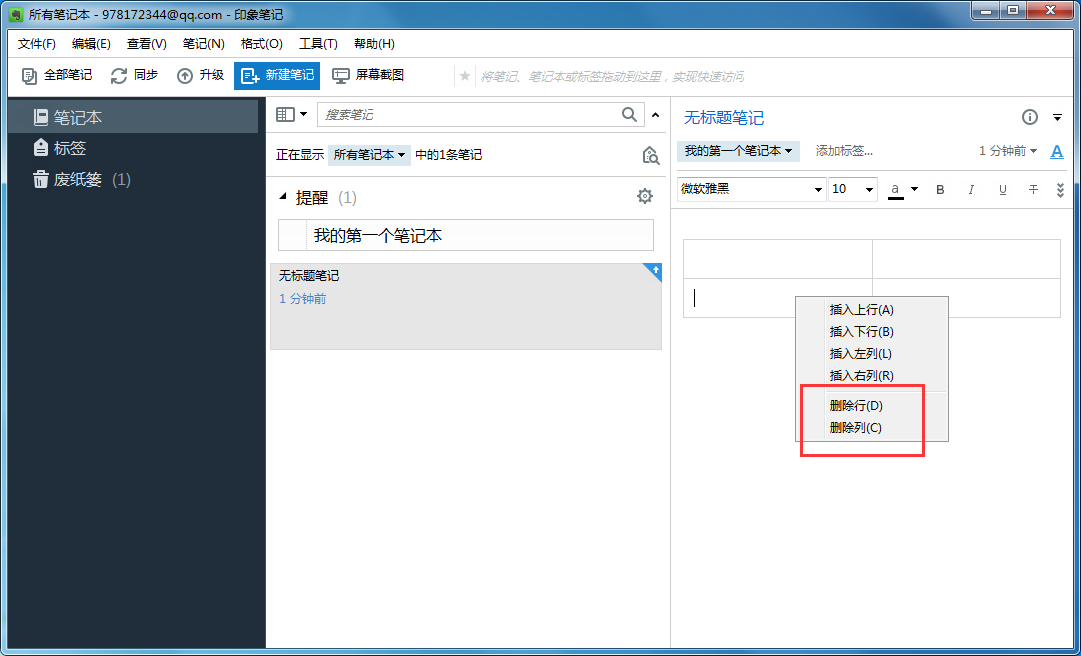Open the 工具(T) menu
Image resolution: width=1081 pixels, height=656 pixels.
[x=319, y=43]
